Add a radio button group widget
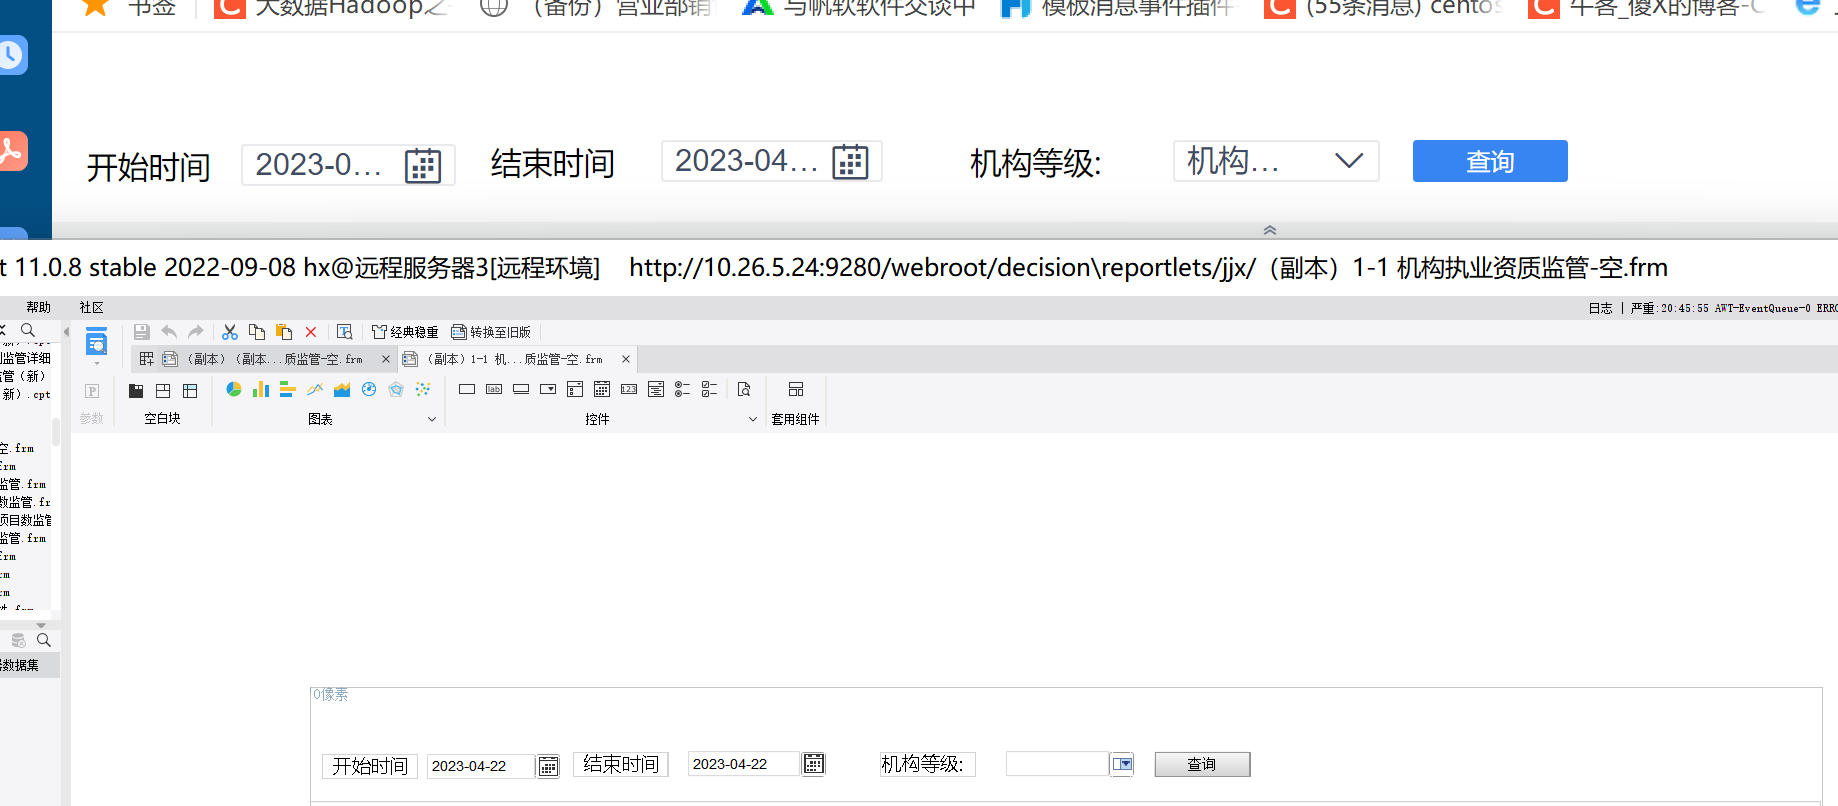 point(683,389)
